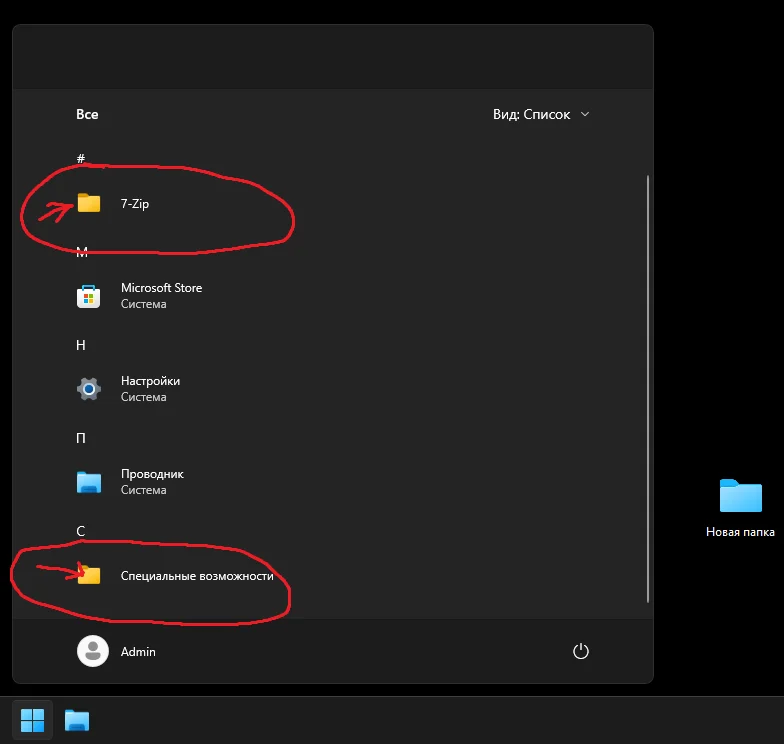This screenshot has width=784, height=744.
Task: Click the app list vertical scrollbar
Action: point(648,389)
